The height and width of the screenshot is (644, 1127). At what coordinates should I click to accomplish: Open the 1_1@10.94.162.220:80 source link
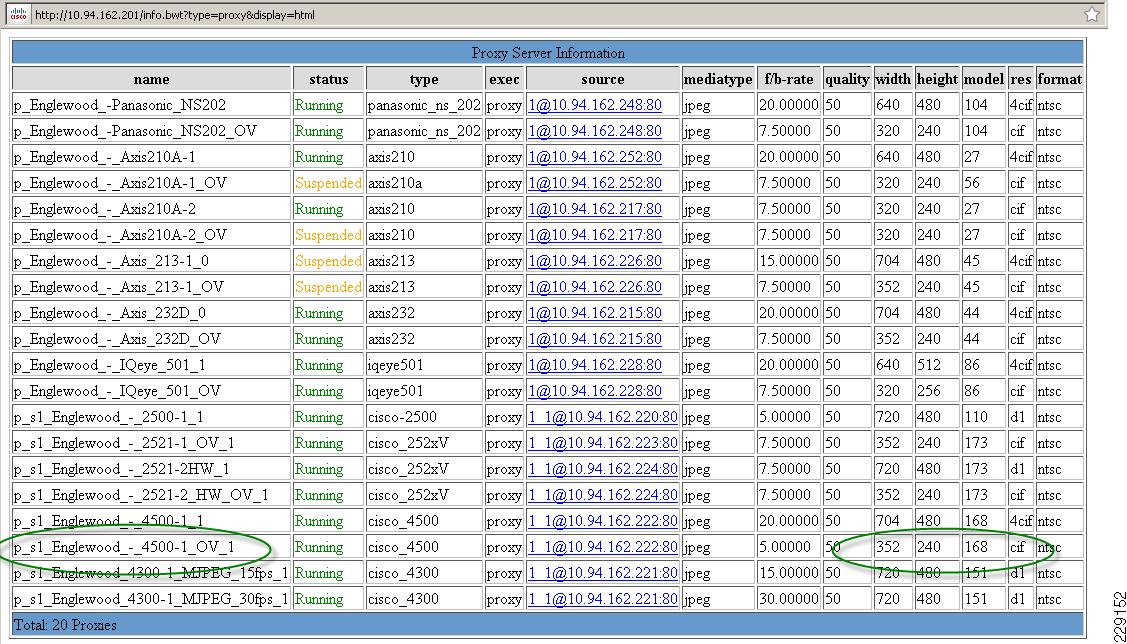coord(603,417)
